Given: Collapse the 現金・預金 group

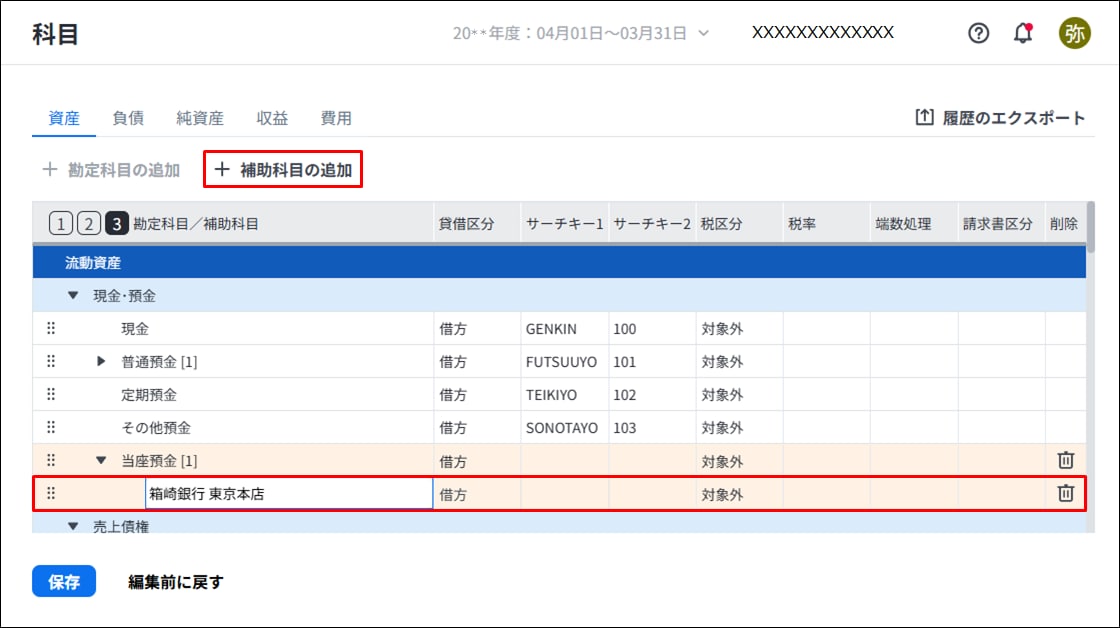Looking at the screenshot, I should [72, 296].
